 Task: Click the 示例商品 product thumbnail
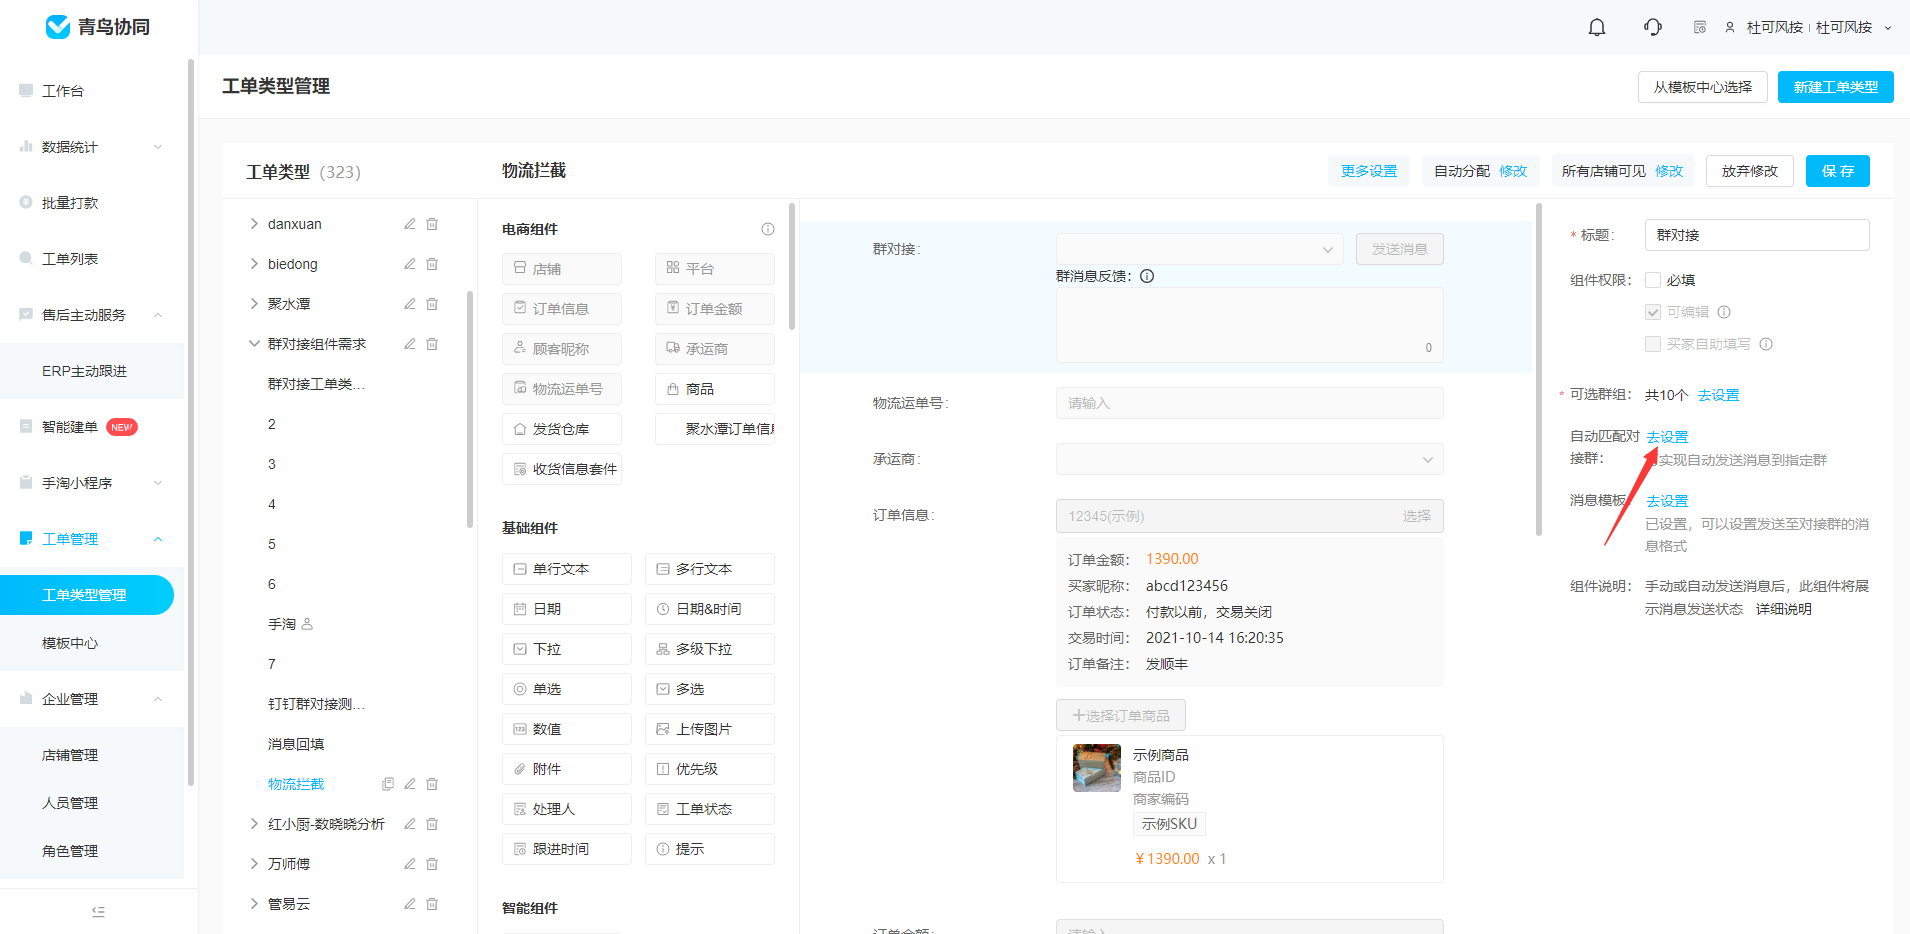[1097, 768]
